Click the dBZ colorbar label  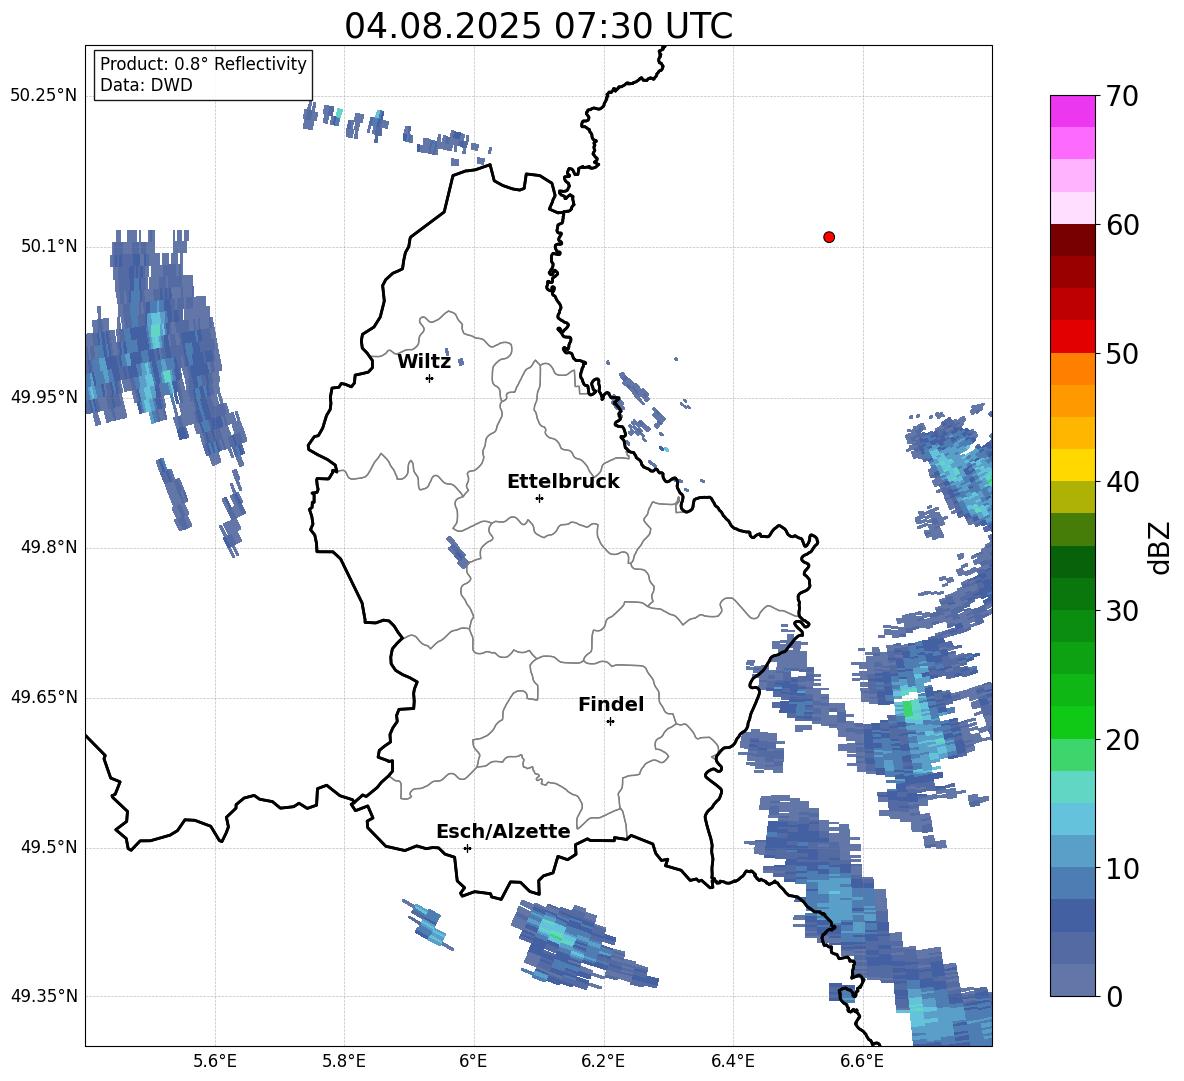1160,547
